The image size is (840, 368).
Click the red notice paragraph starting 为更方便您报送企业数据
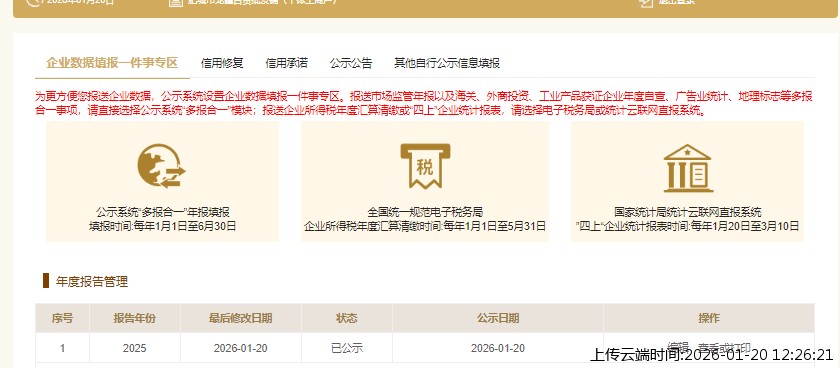[x=423, y=104]
